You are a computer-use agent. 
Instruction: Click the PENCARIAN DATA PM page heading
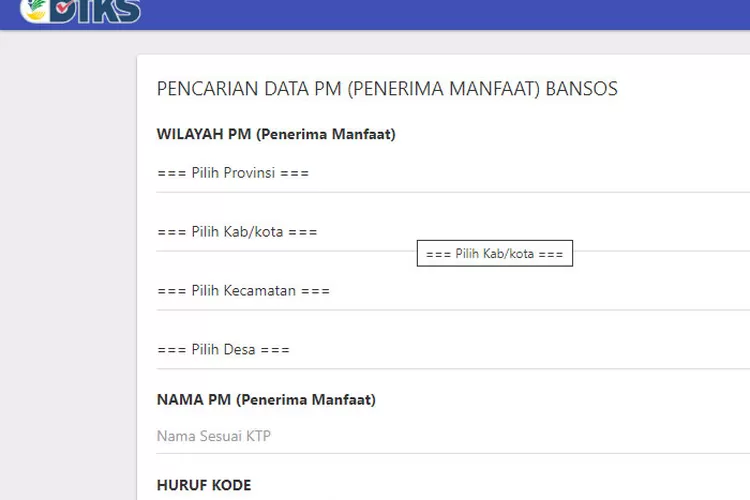(x=387, y=89)
